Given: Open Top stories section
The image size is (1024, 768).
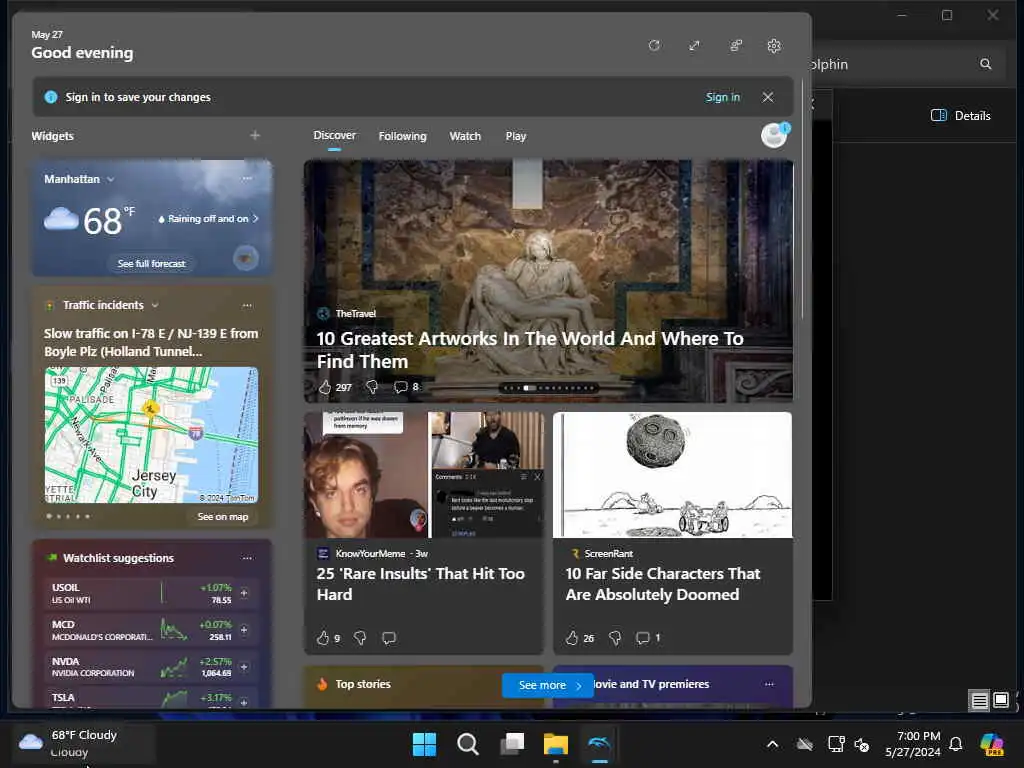Looking at the screenshot, I should (x=363, y=684).
